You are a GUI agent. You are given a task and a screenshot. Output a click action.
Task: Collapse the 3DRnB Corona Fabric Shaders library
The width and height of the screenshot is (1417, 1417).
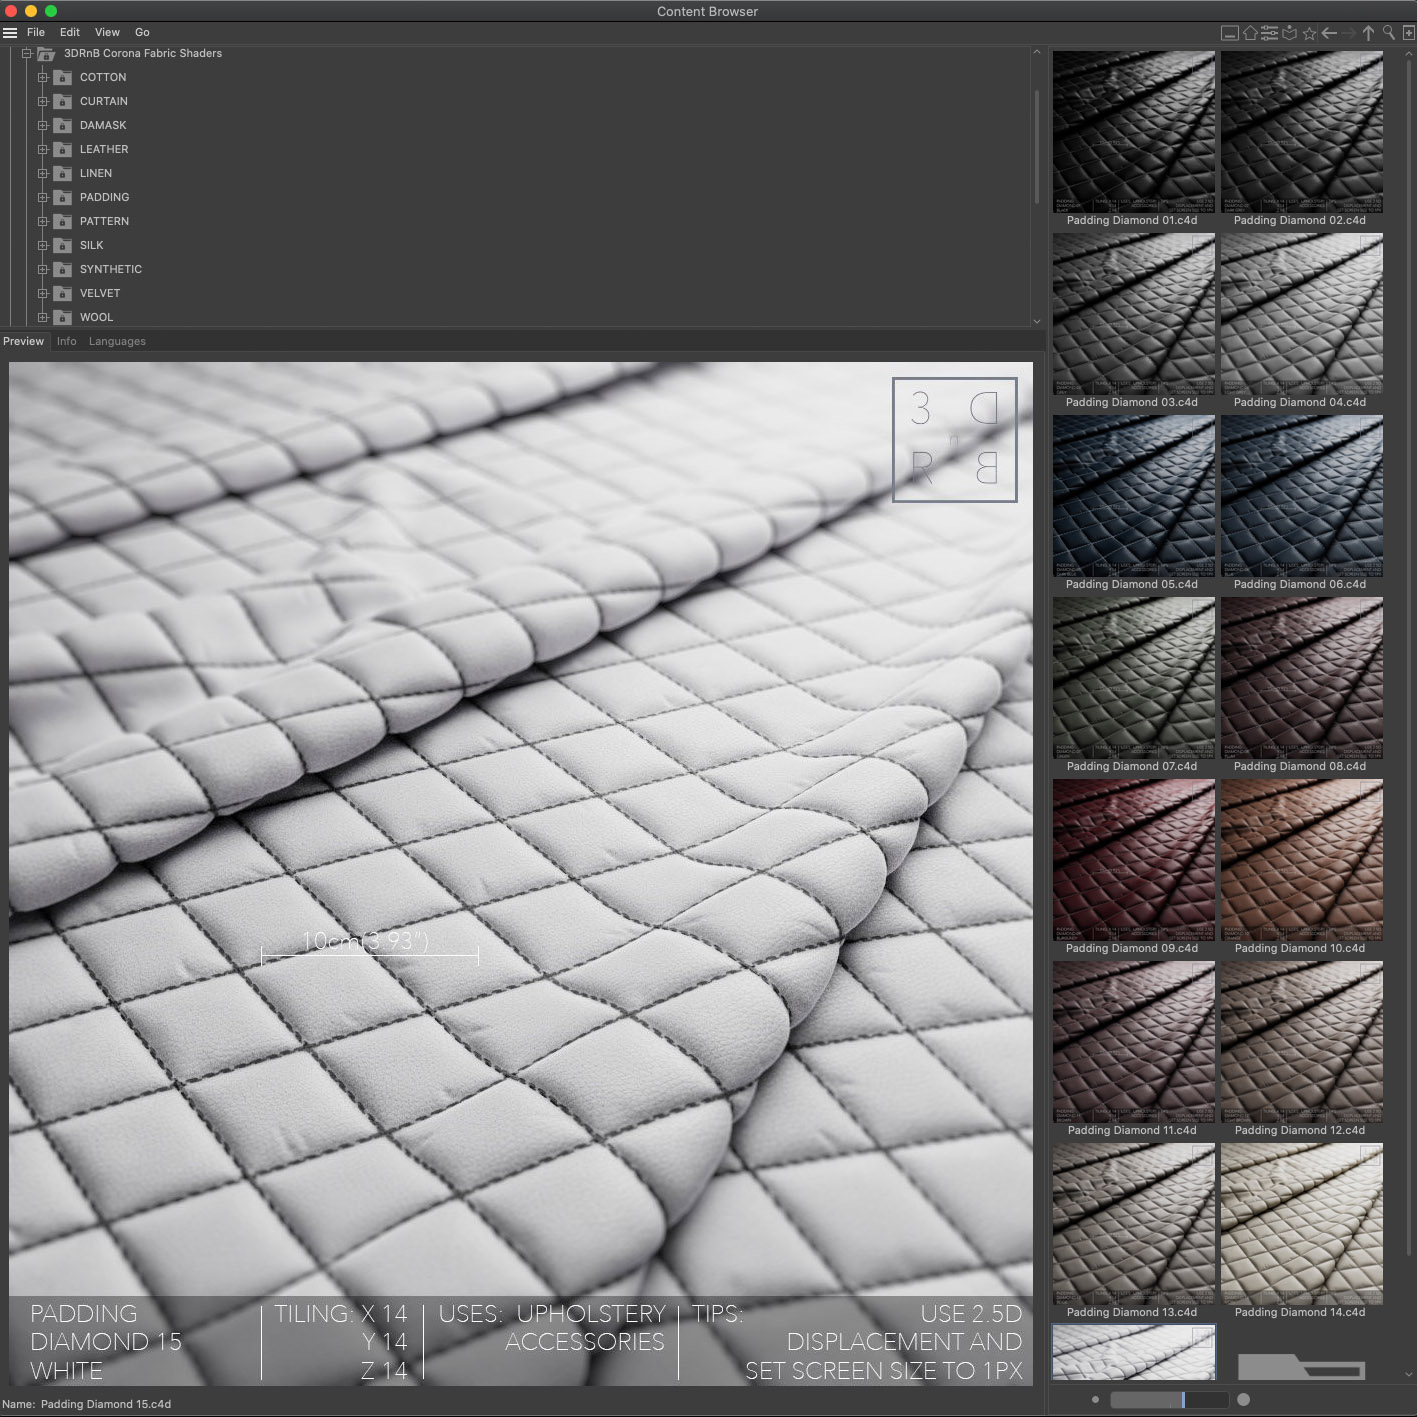(27, 54)
